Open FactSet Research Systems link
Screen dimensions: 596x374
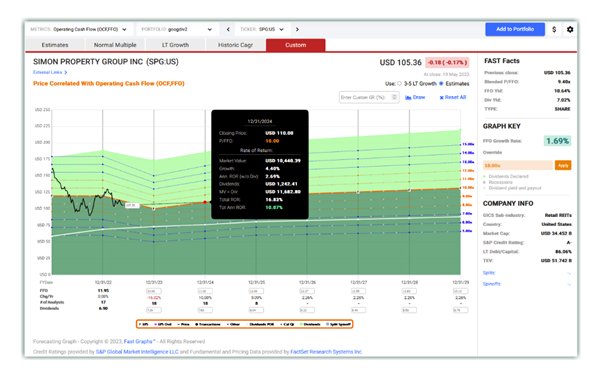point(326,352)
